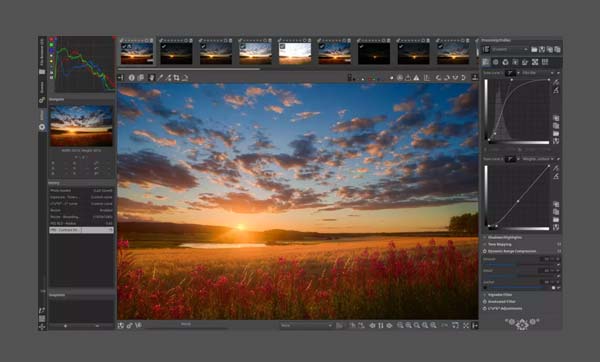
Task: Open the processing profile dropdown
Action: [510, 49]
